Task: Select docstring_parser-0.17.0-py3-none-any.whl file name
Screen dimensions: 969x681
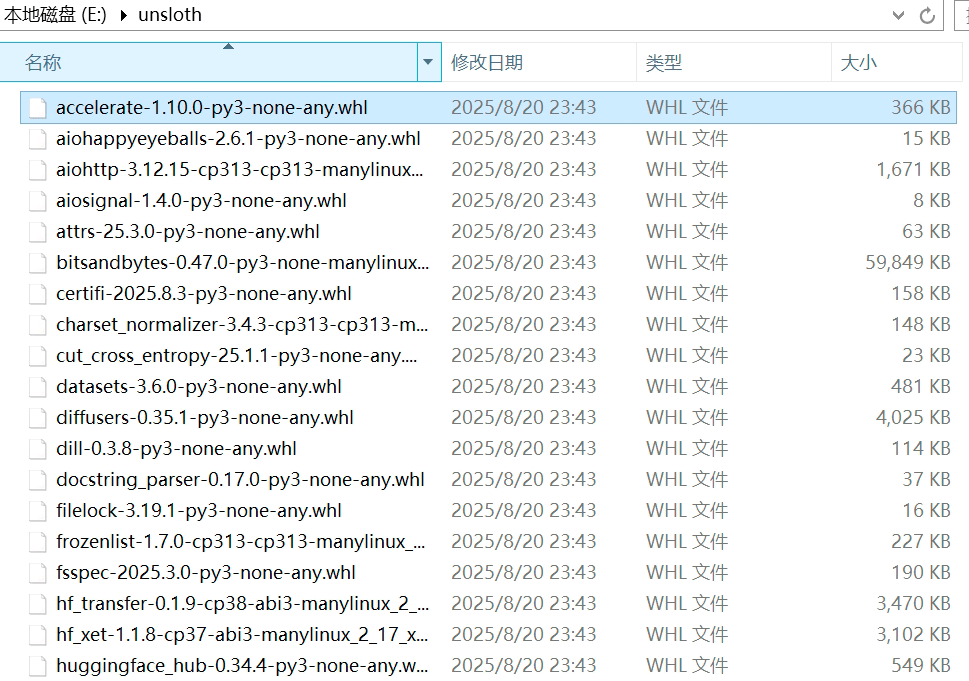Action: tap(240, 480)
